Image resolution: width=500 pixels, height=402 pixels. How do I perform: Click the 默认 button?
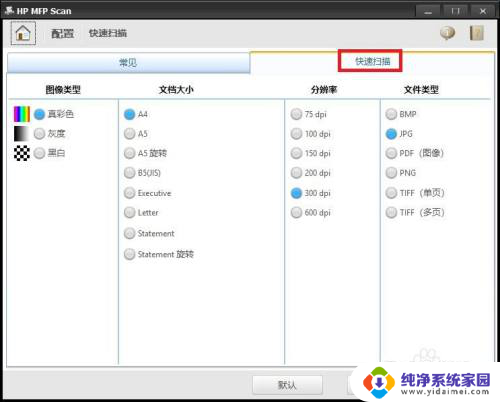287,385
